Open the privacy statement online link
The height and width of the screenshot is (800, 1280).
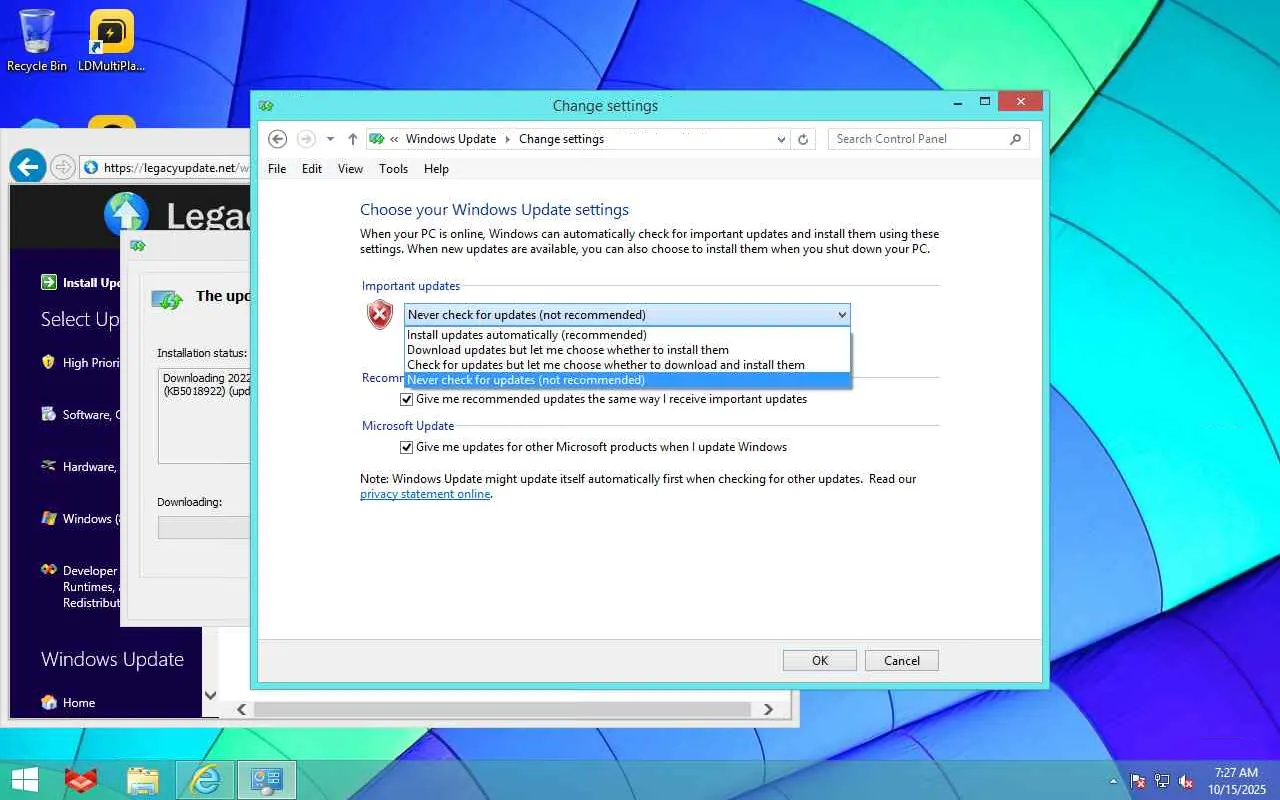click(425, 494)
